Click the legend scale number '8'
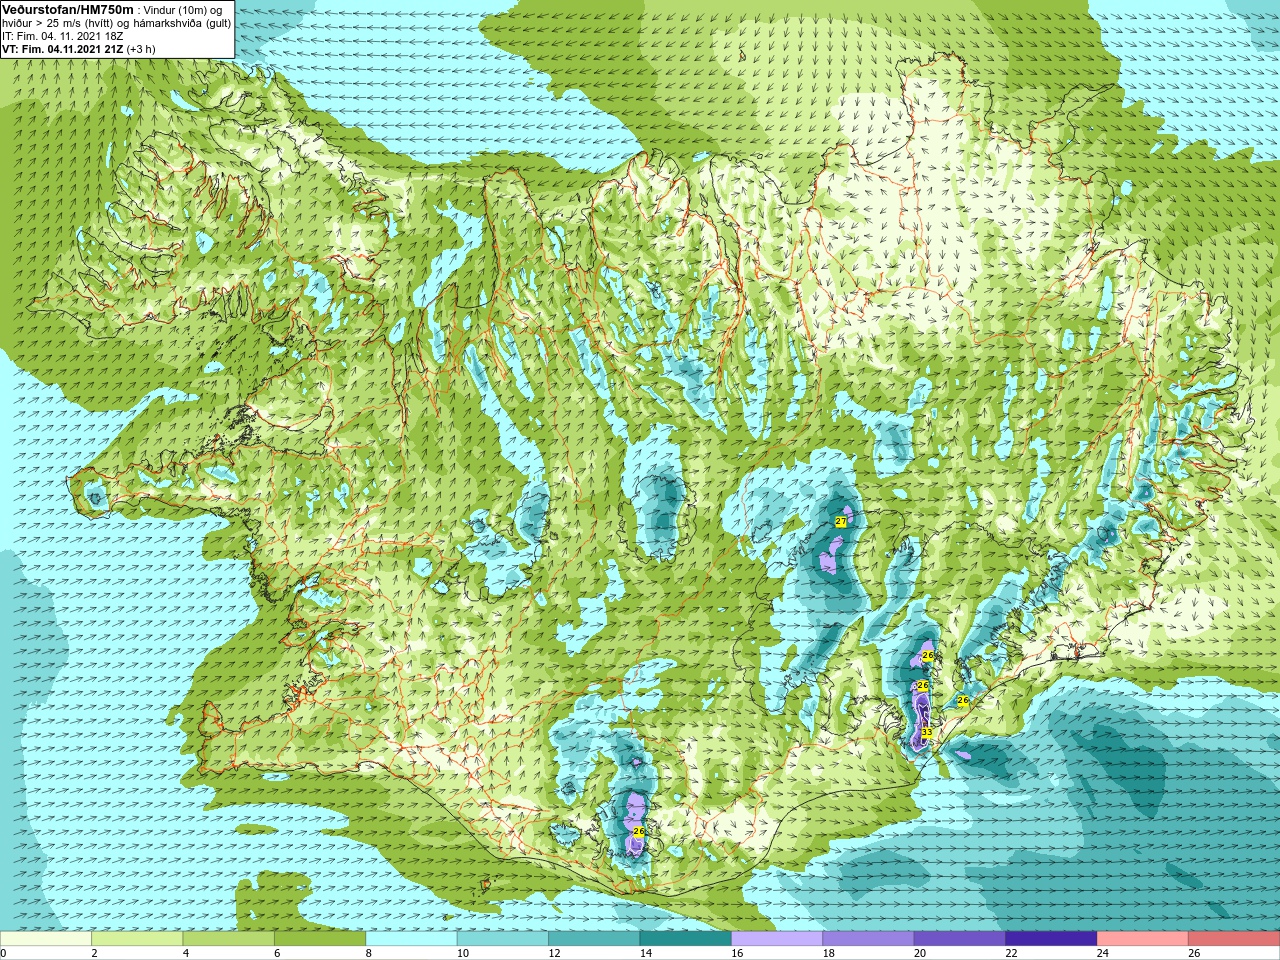This screenshot has height=960, width=1280. click(368, 954)
